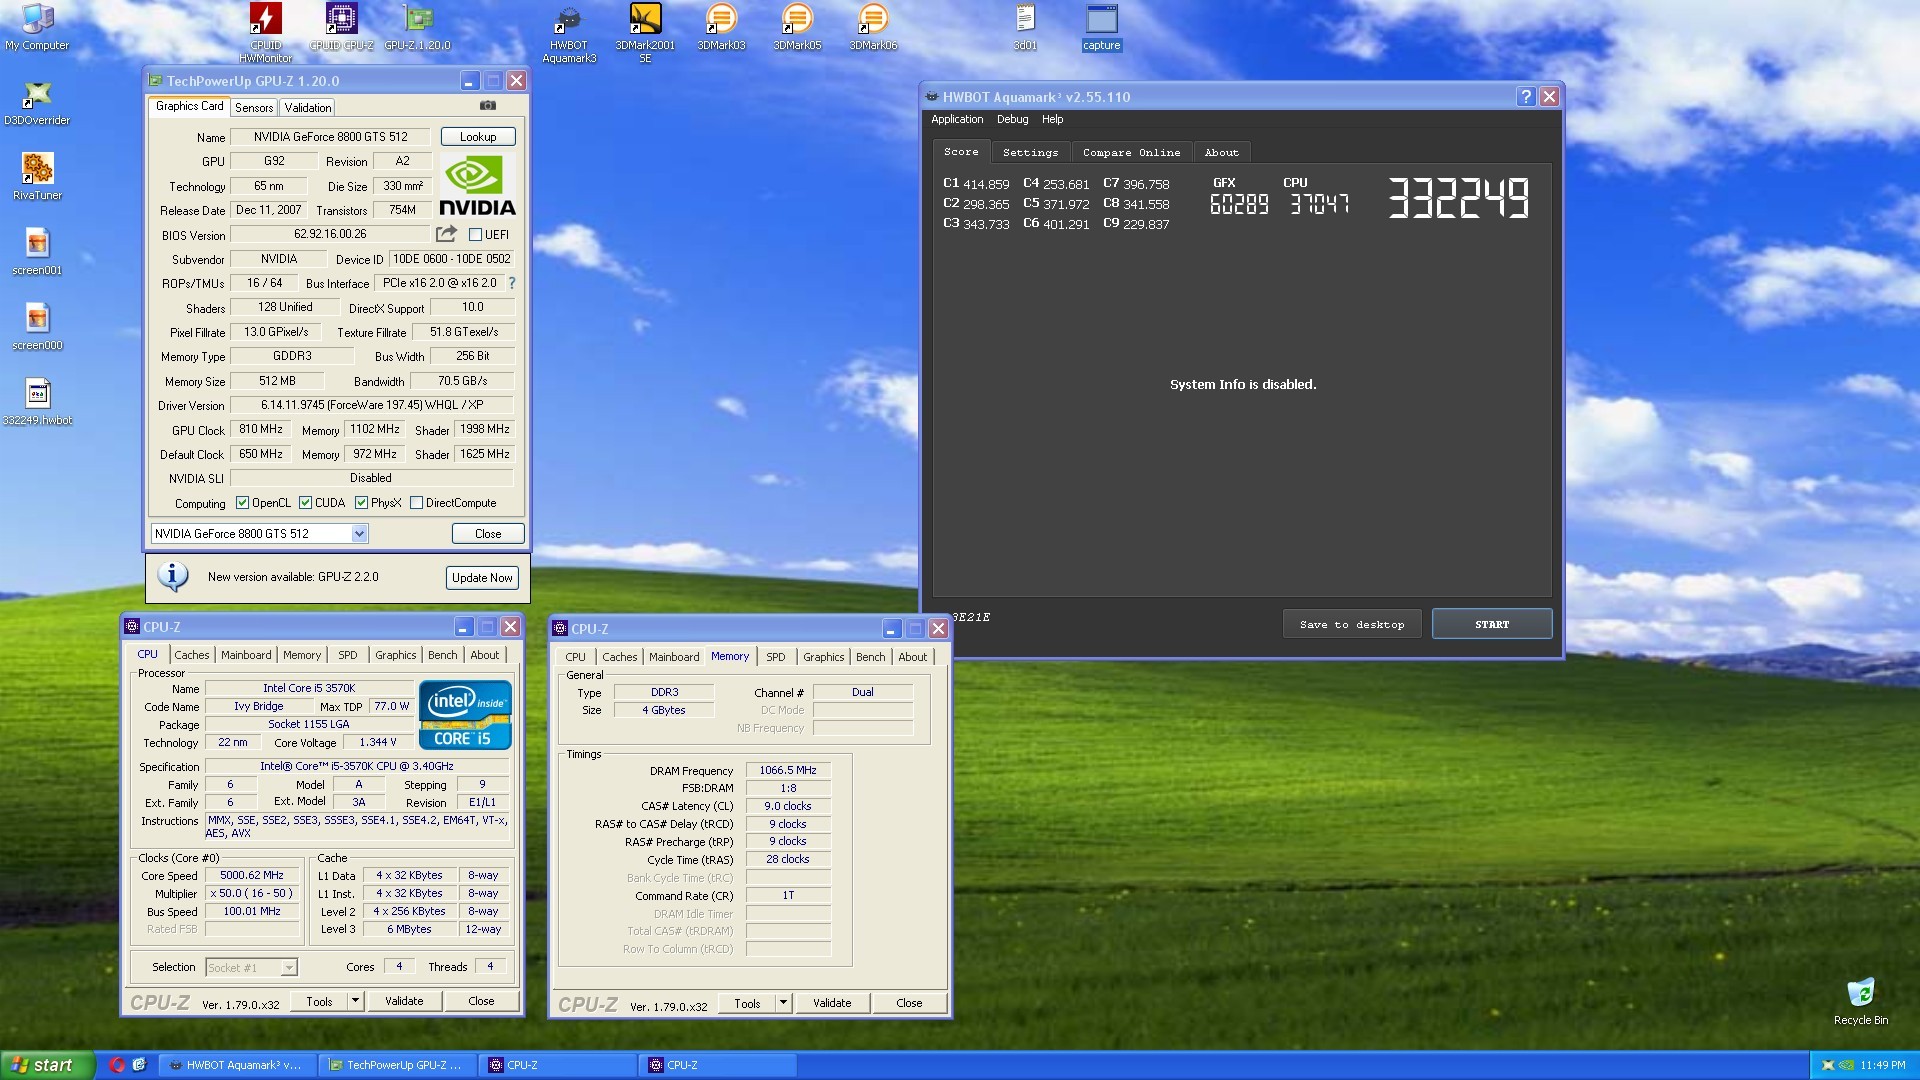Open Caches tab in right CPU-Z window

(619, 657)
